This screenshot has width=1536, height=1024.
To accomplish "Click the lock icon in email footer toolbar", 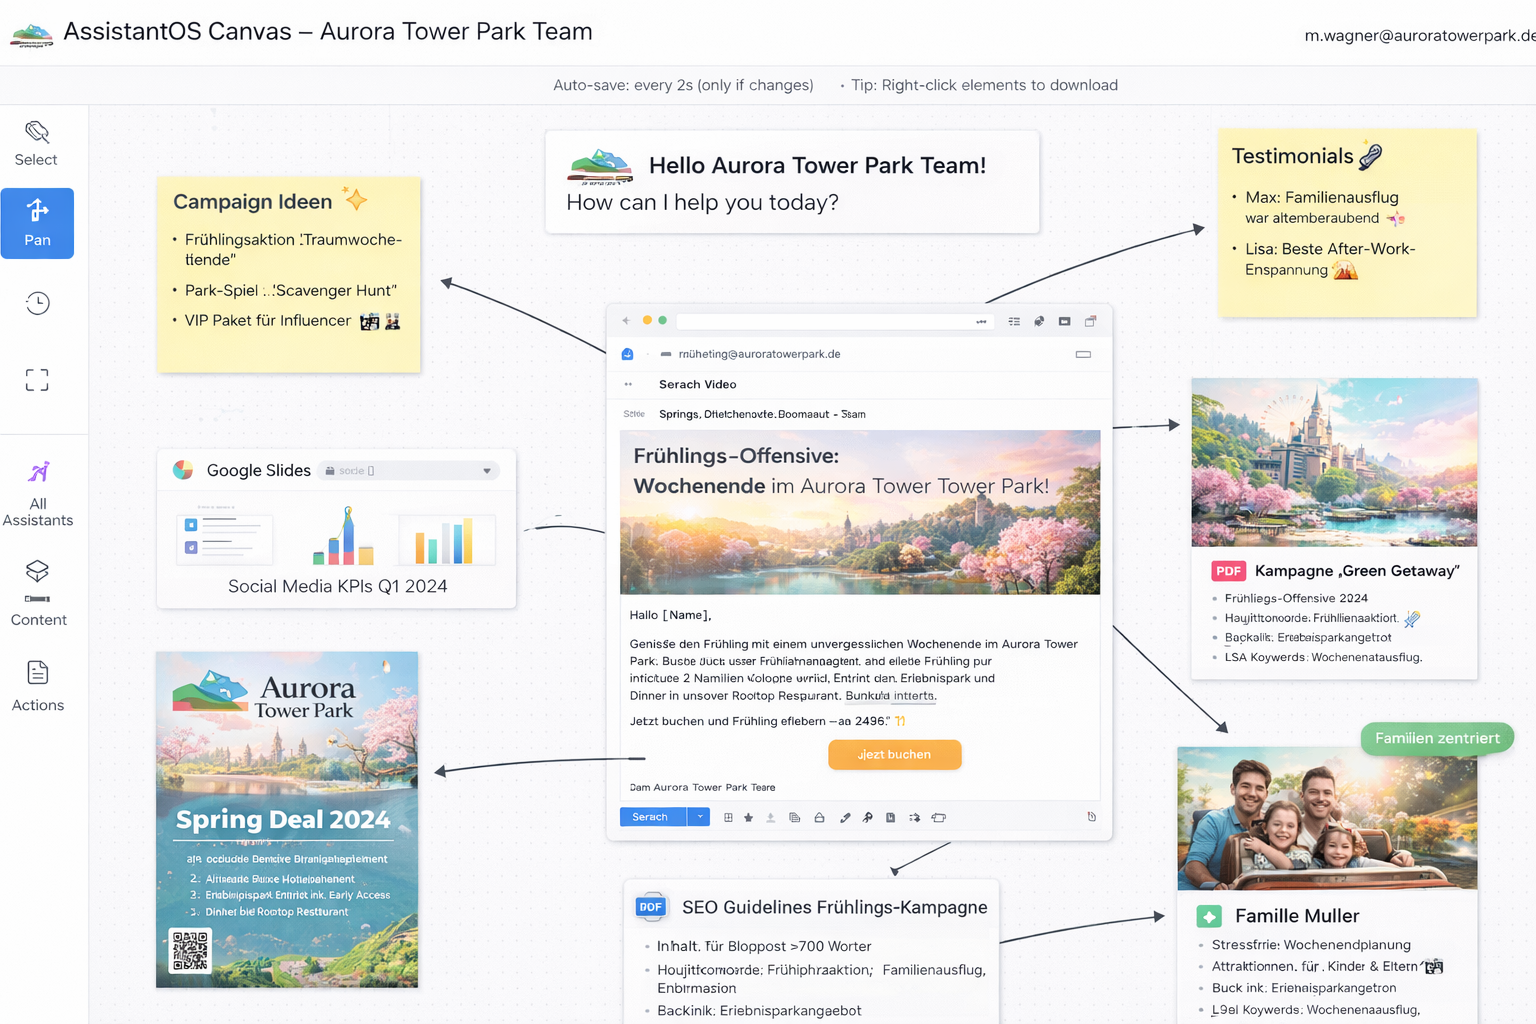I will pyautogui.click(x=819, y=817).
